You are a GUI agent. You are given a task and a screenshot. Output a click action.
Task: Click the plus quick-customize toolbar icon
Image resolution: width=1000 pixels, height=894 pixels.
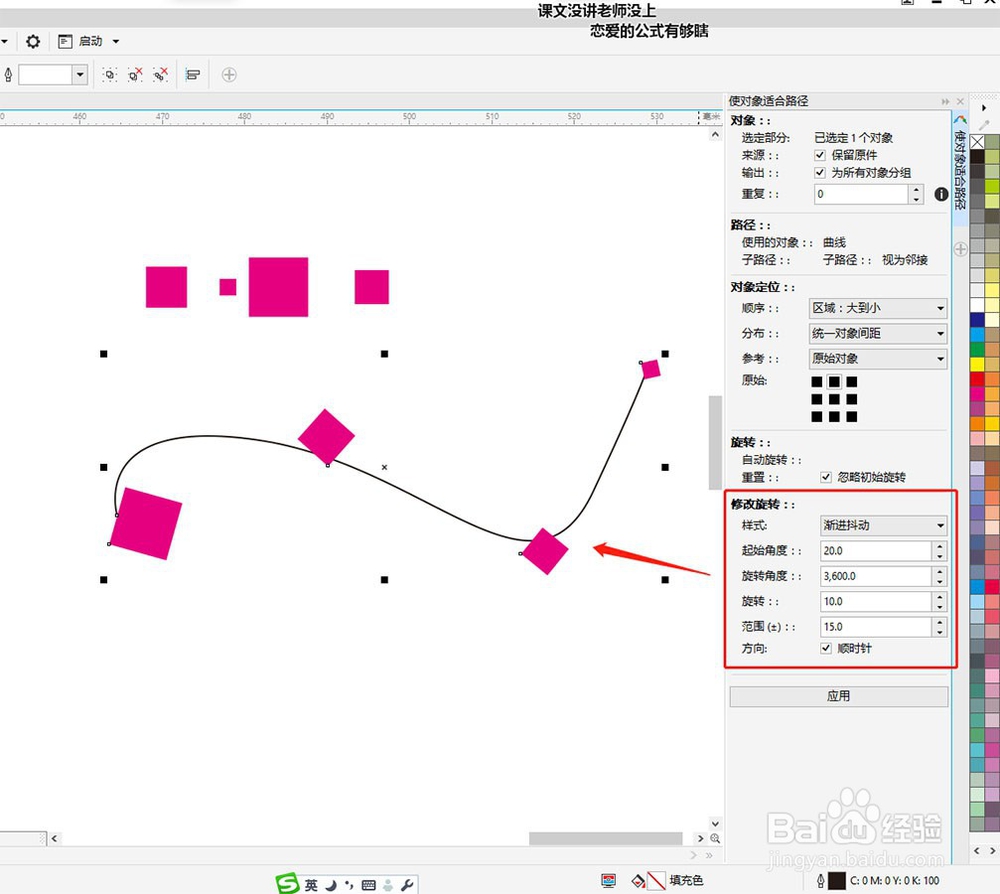coord(229,75)
